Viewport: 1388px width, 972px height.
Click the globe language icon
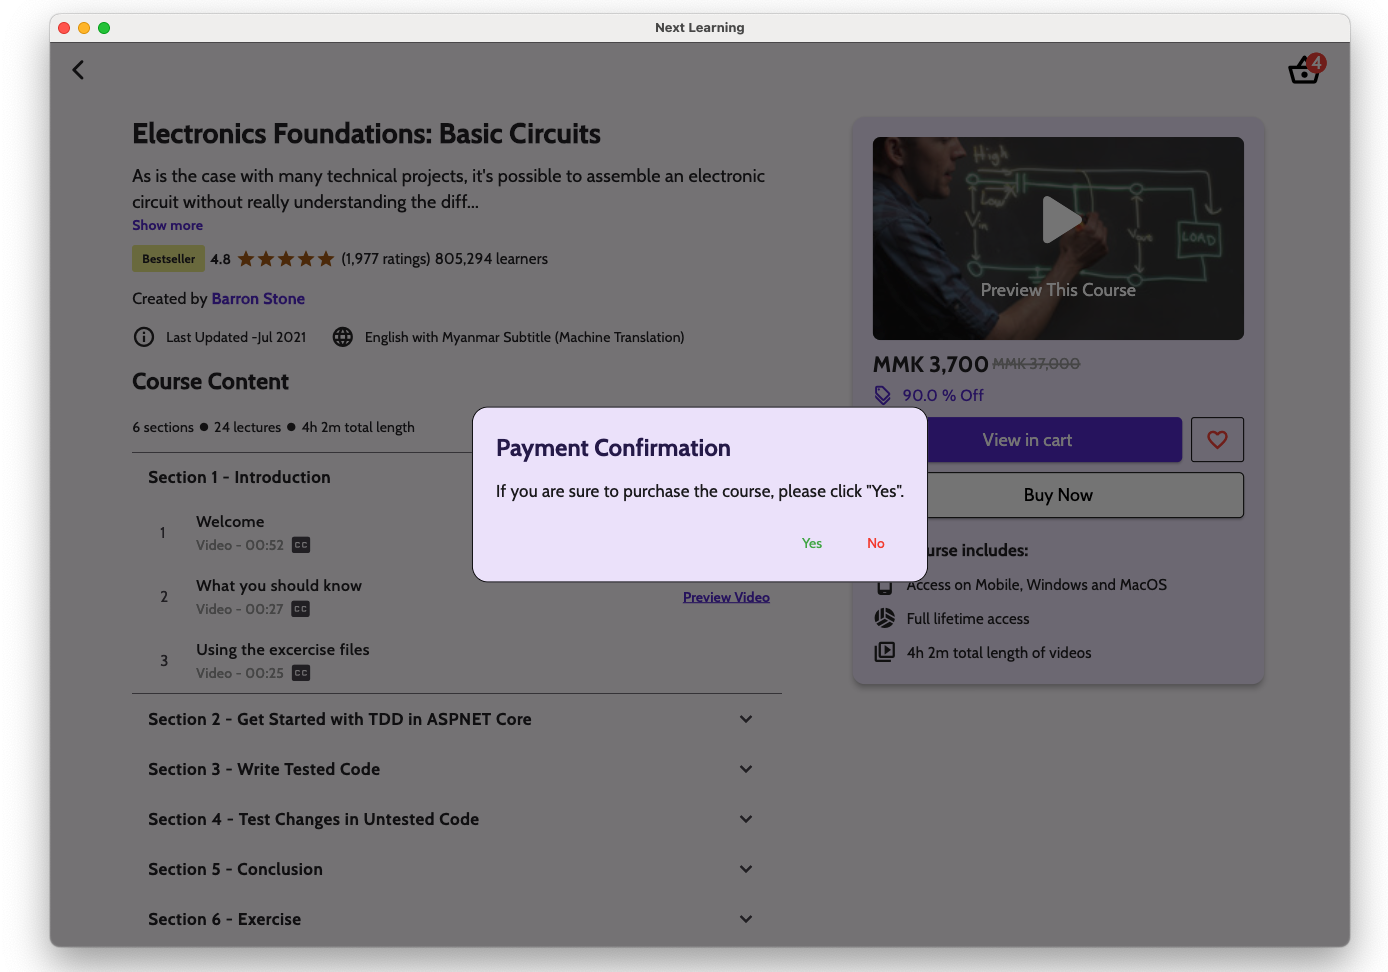pos(343,337)
